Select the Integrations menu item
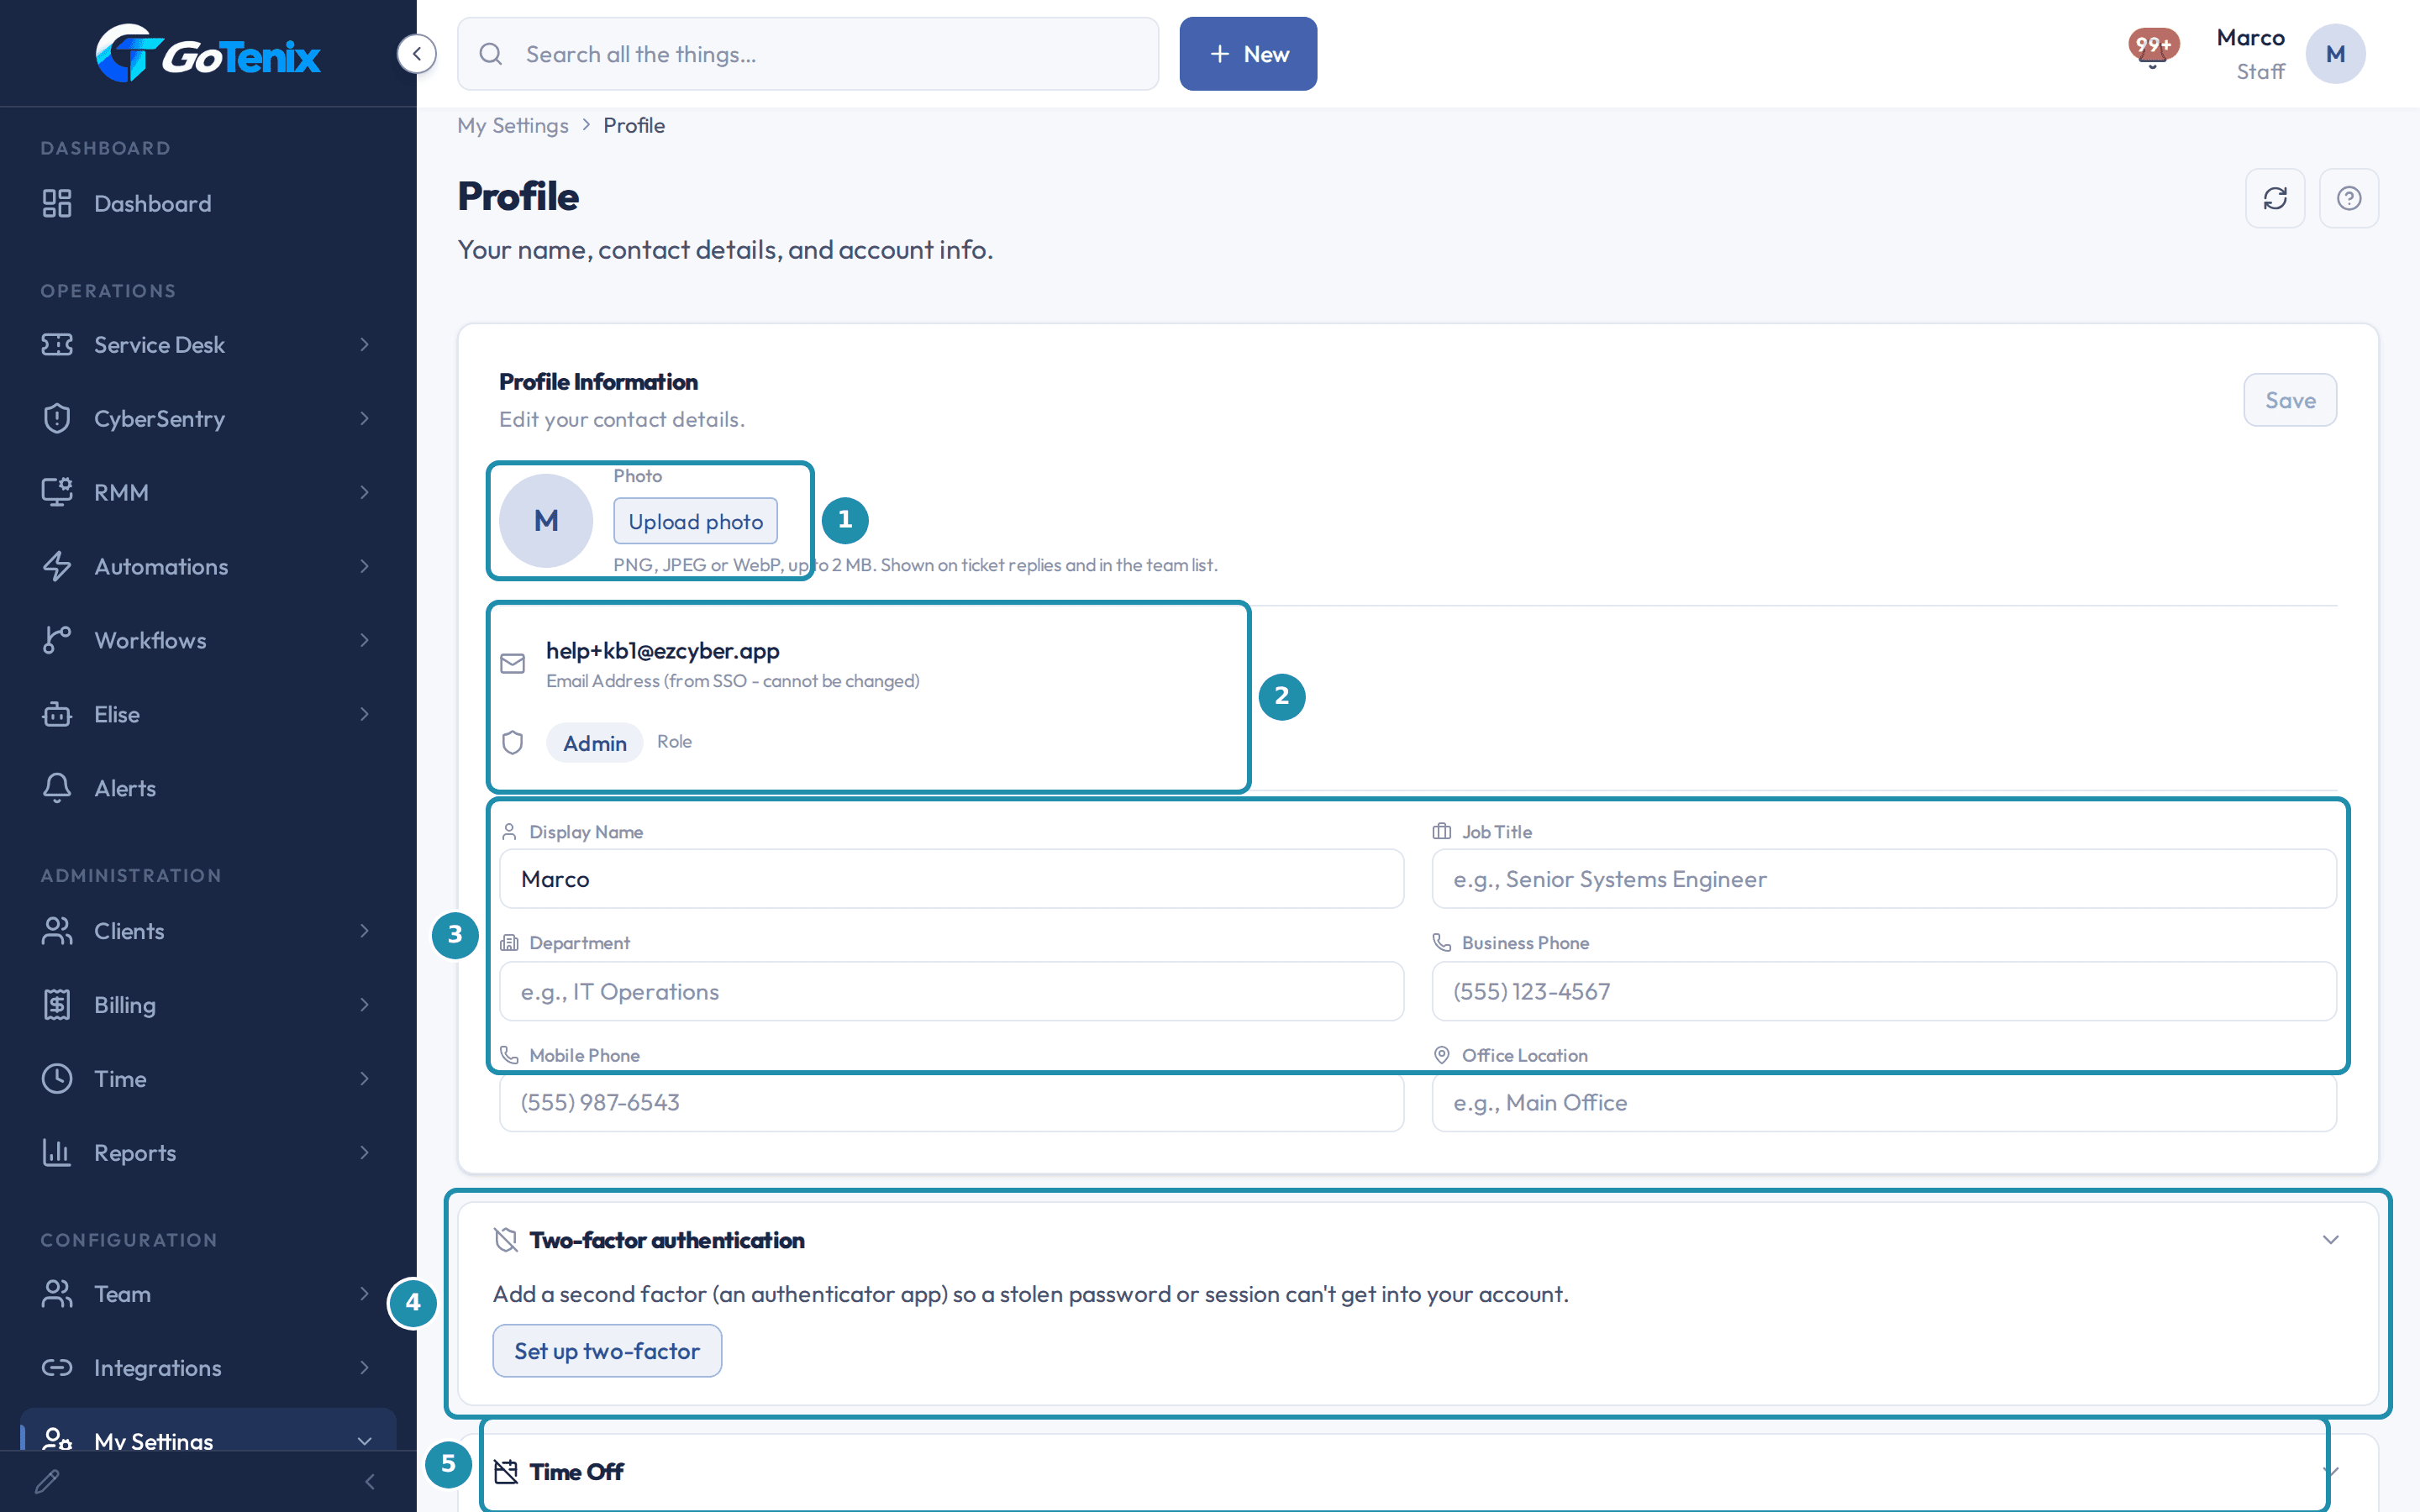This screenshot has width=2420, height=1512. pos(208,1368)
